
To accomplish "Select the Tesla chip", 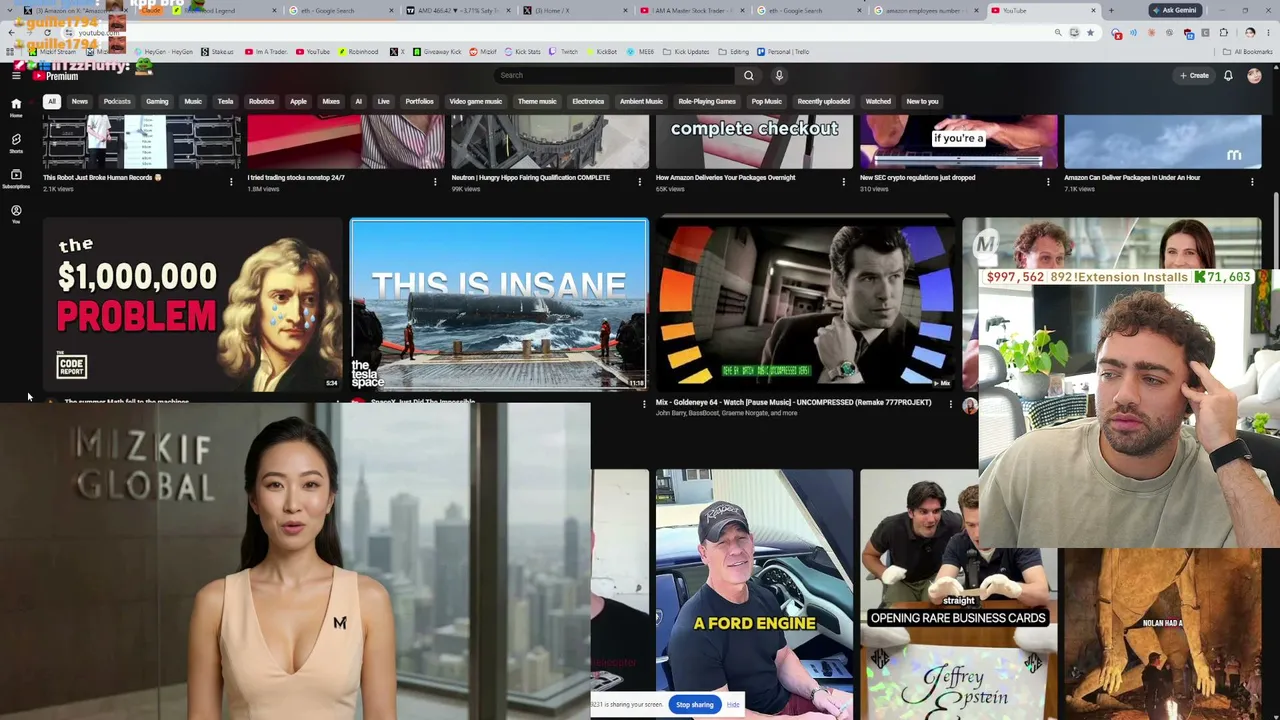I will click(x=225, y=101).
